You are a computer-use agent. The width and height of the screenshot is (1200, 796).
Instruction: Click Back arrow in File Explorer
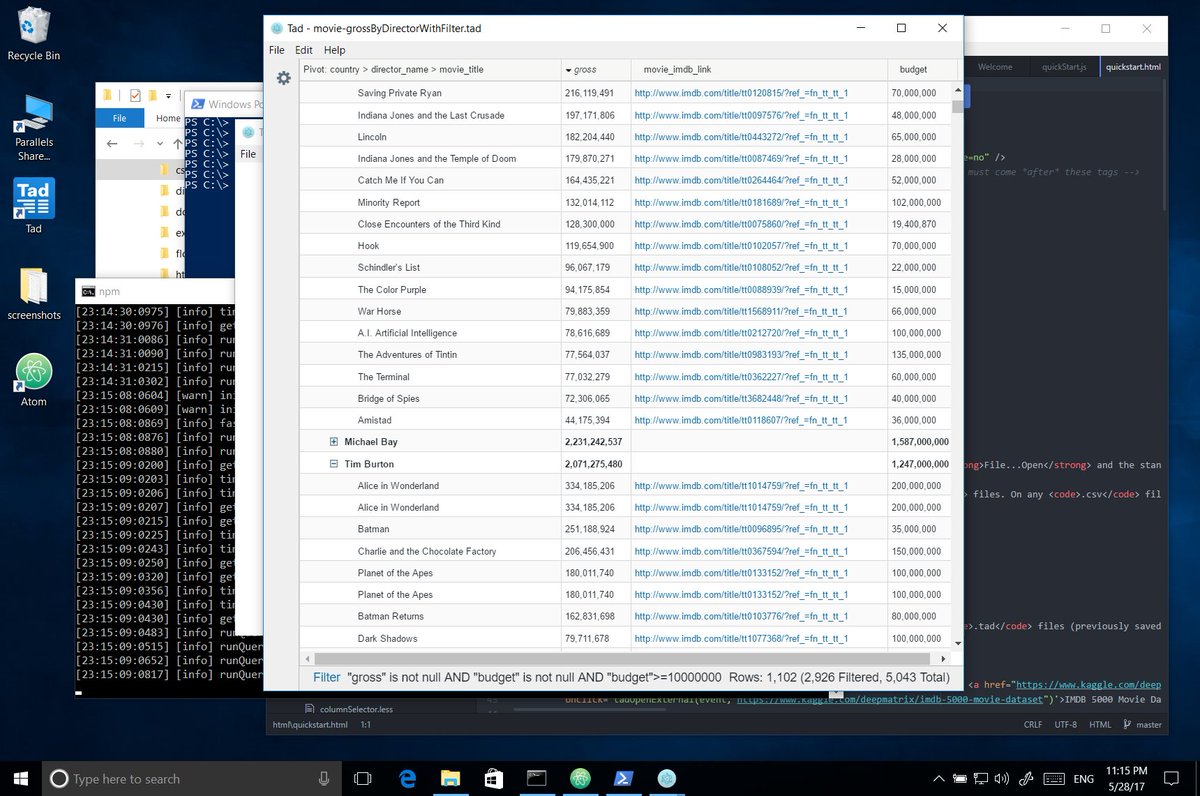tap(112, 143)
